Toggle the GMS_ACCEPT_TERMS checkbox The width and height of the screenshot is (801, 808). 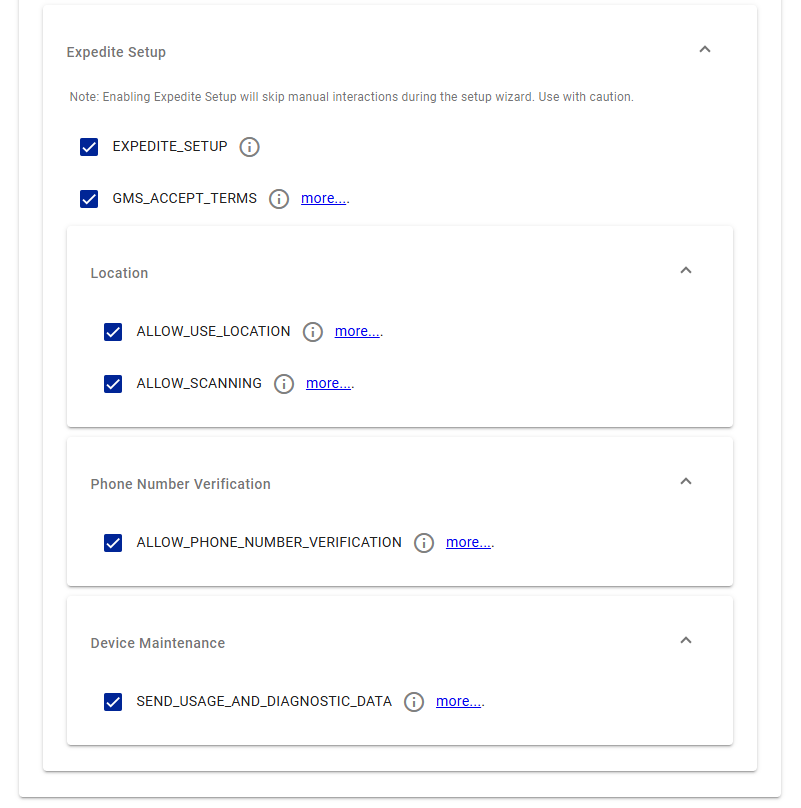point(89,199)
